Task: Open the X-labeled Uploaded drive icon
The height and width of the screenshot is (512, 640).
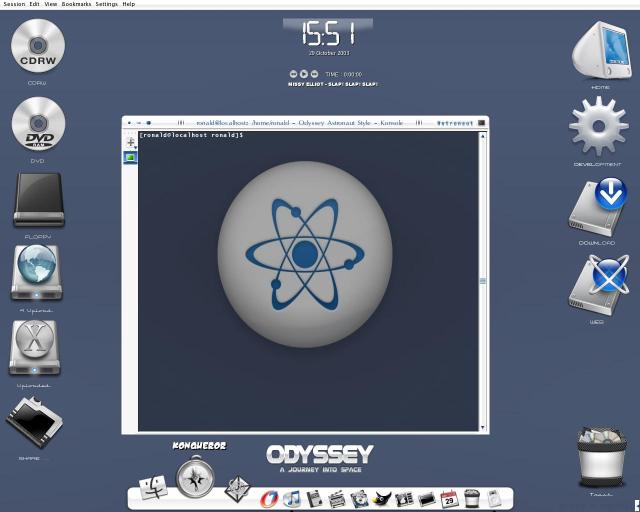Action: click(x=35, y=348)
